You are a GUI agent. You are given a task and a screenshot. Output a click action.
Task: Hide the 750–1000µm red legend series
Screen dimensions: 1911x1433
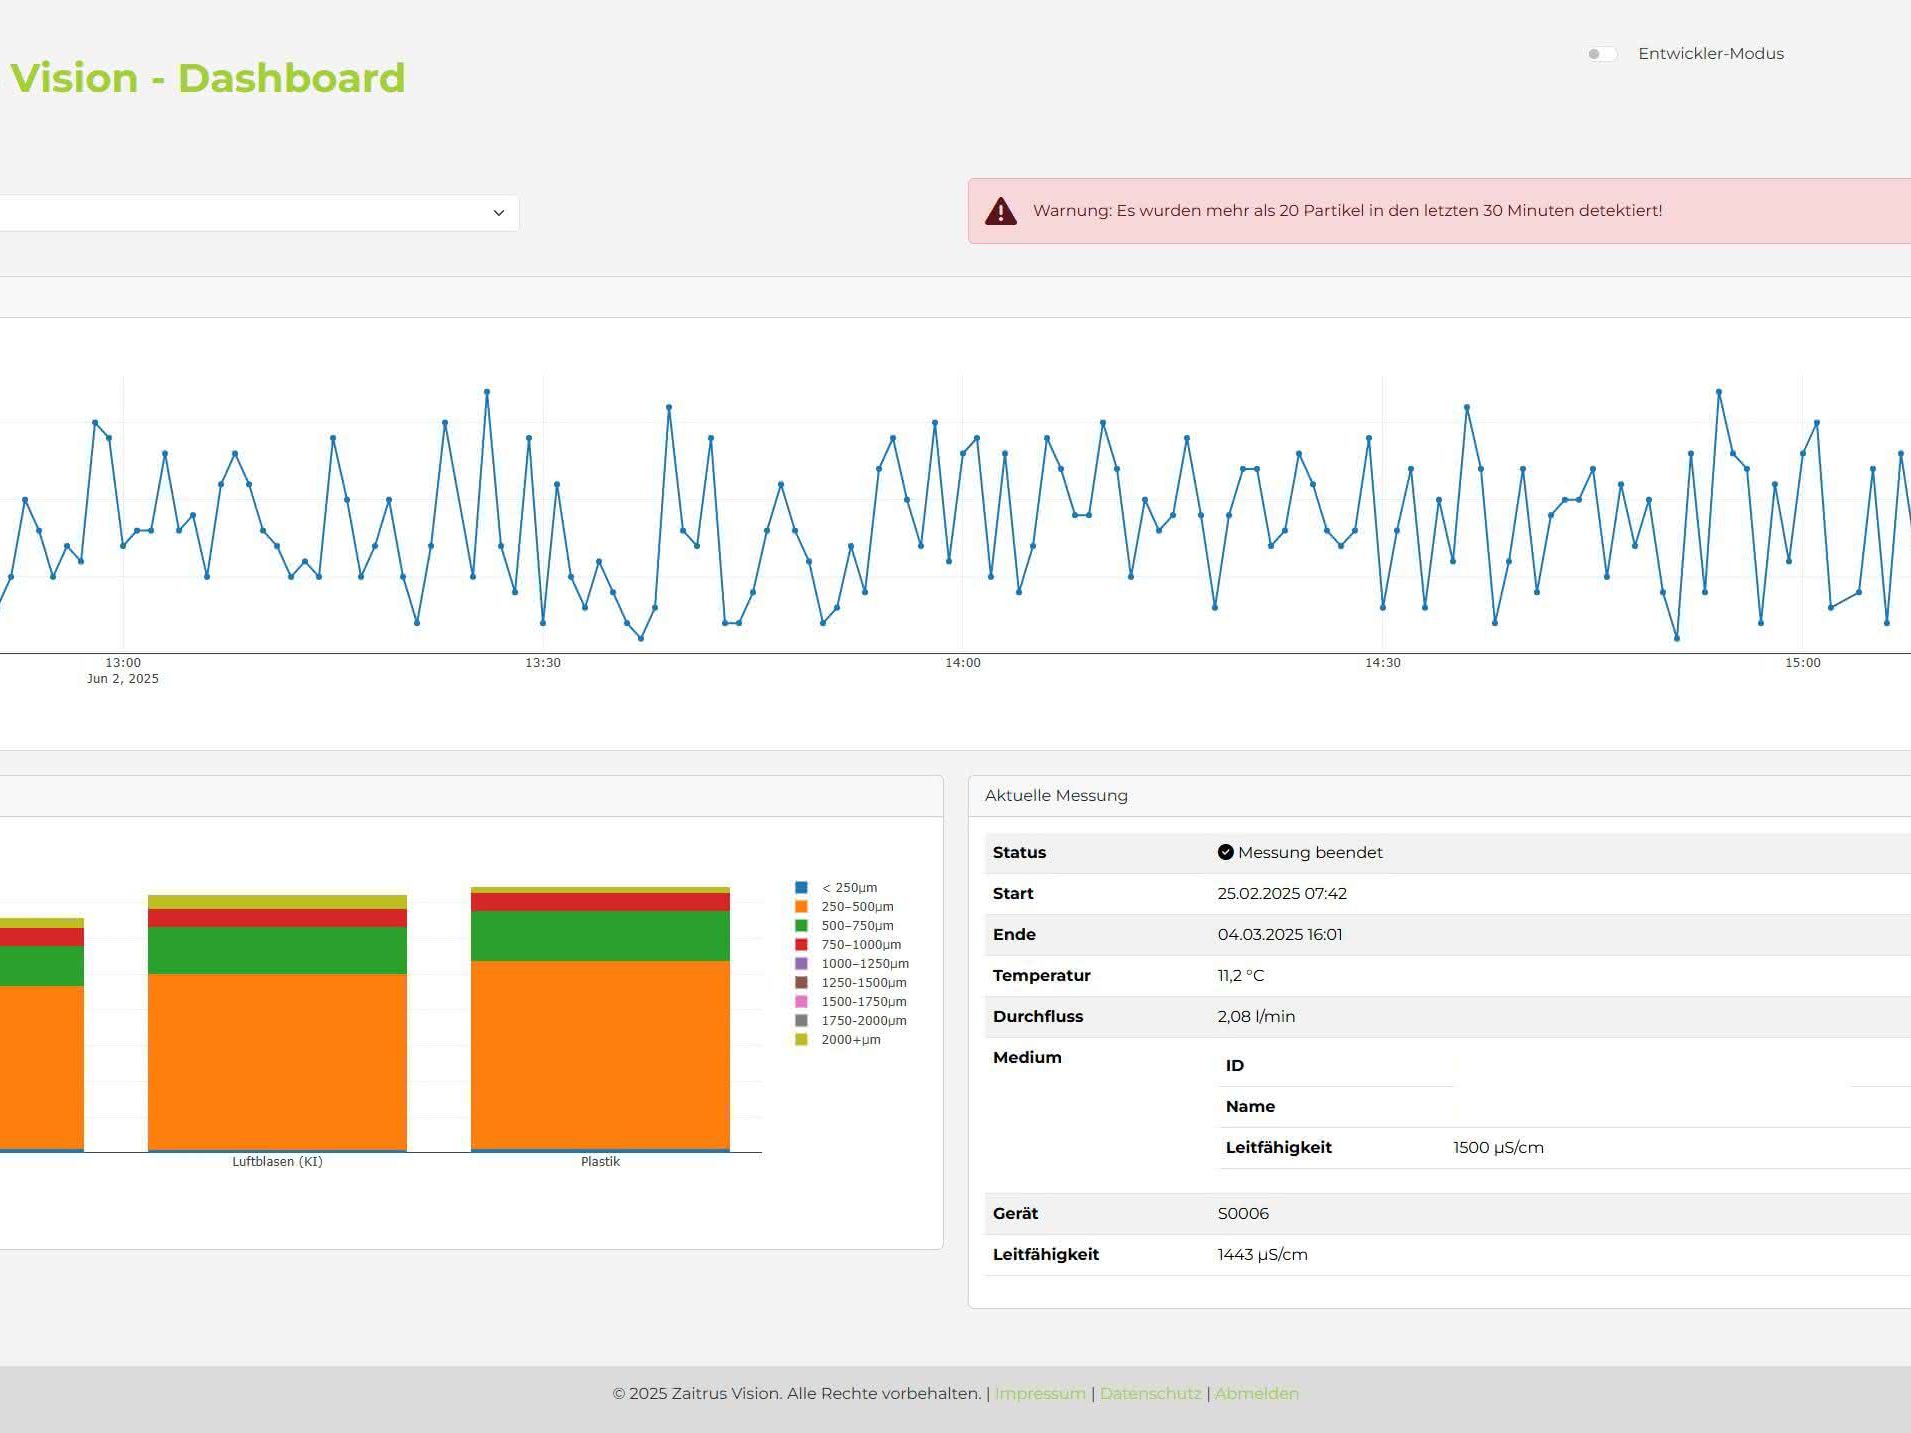848,944
